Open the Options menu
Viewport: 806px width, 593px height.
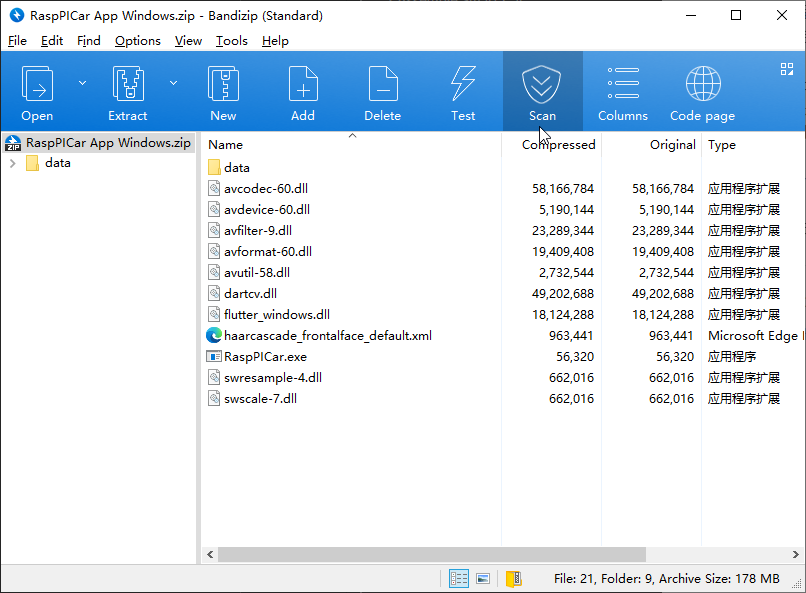click(x=137, y=41)
